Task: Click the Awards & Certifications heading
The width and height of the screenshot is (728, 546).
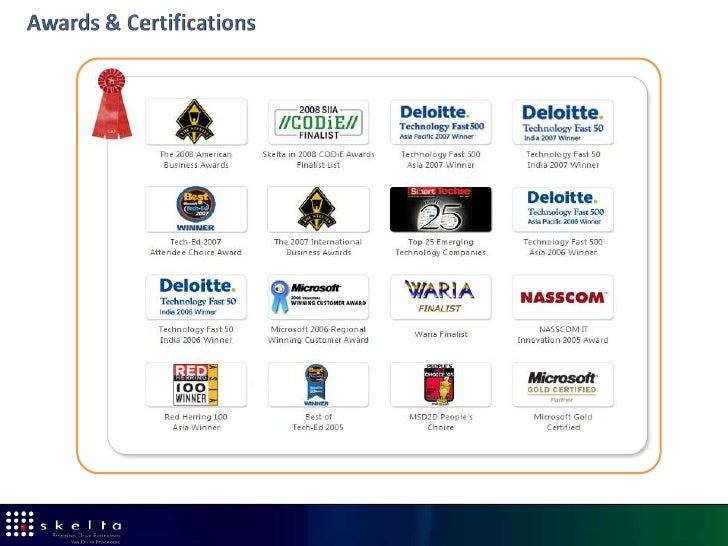Action: pyautogui.click(x=141, y=22)
